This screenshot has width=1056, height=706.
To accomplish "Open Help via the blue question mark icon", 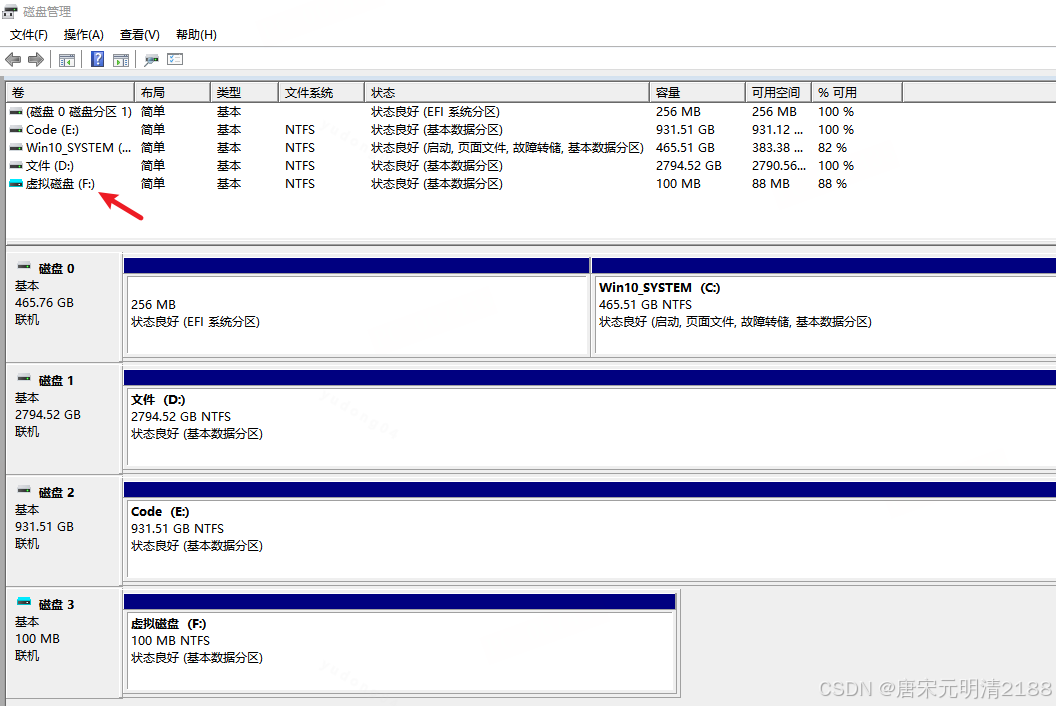I will (98, 59).
